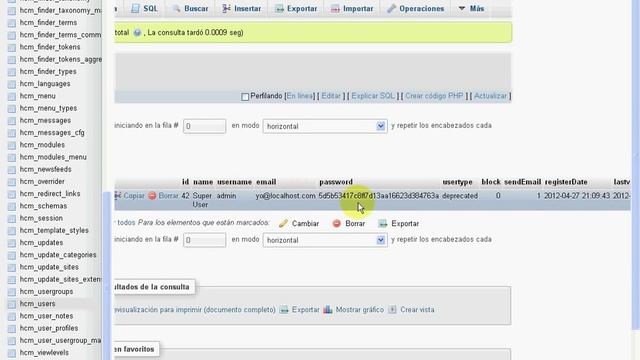Click the Crear vista icon
This screenshot has width=640, height=360.
click(392, 310)
